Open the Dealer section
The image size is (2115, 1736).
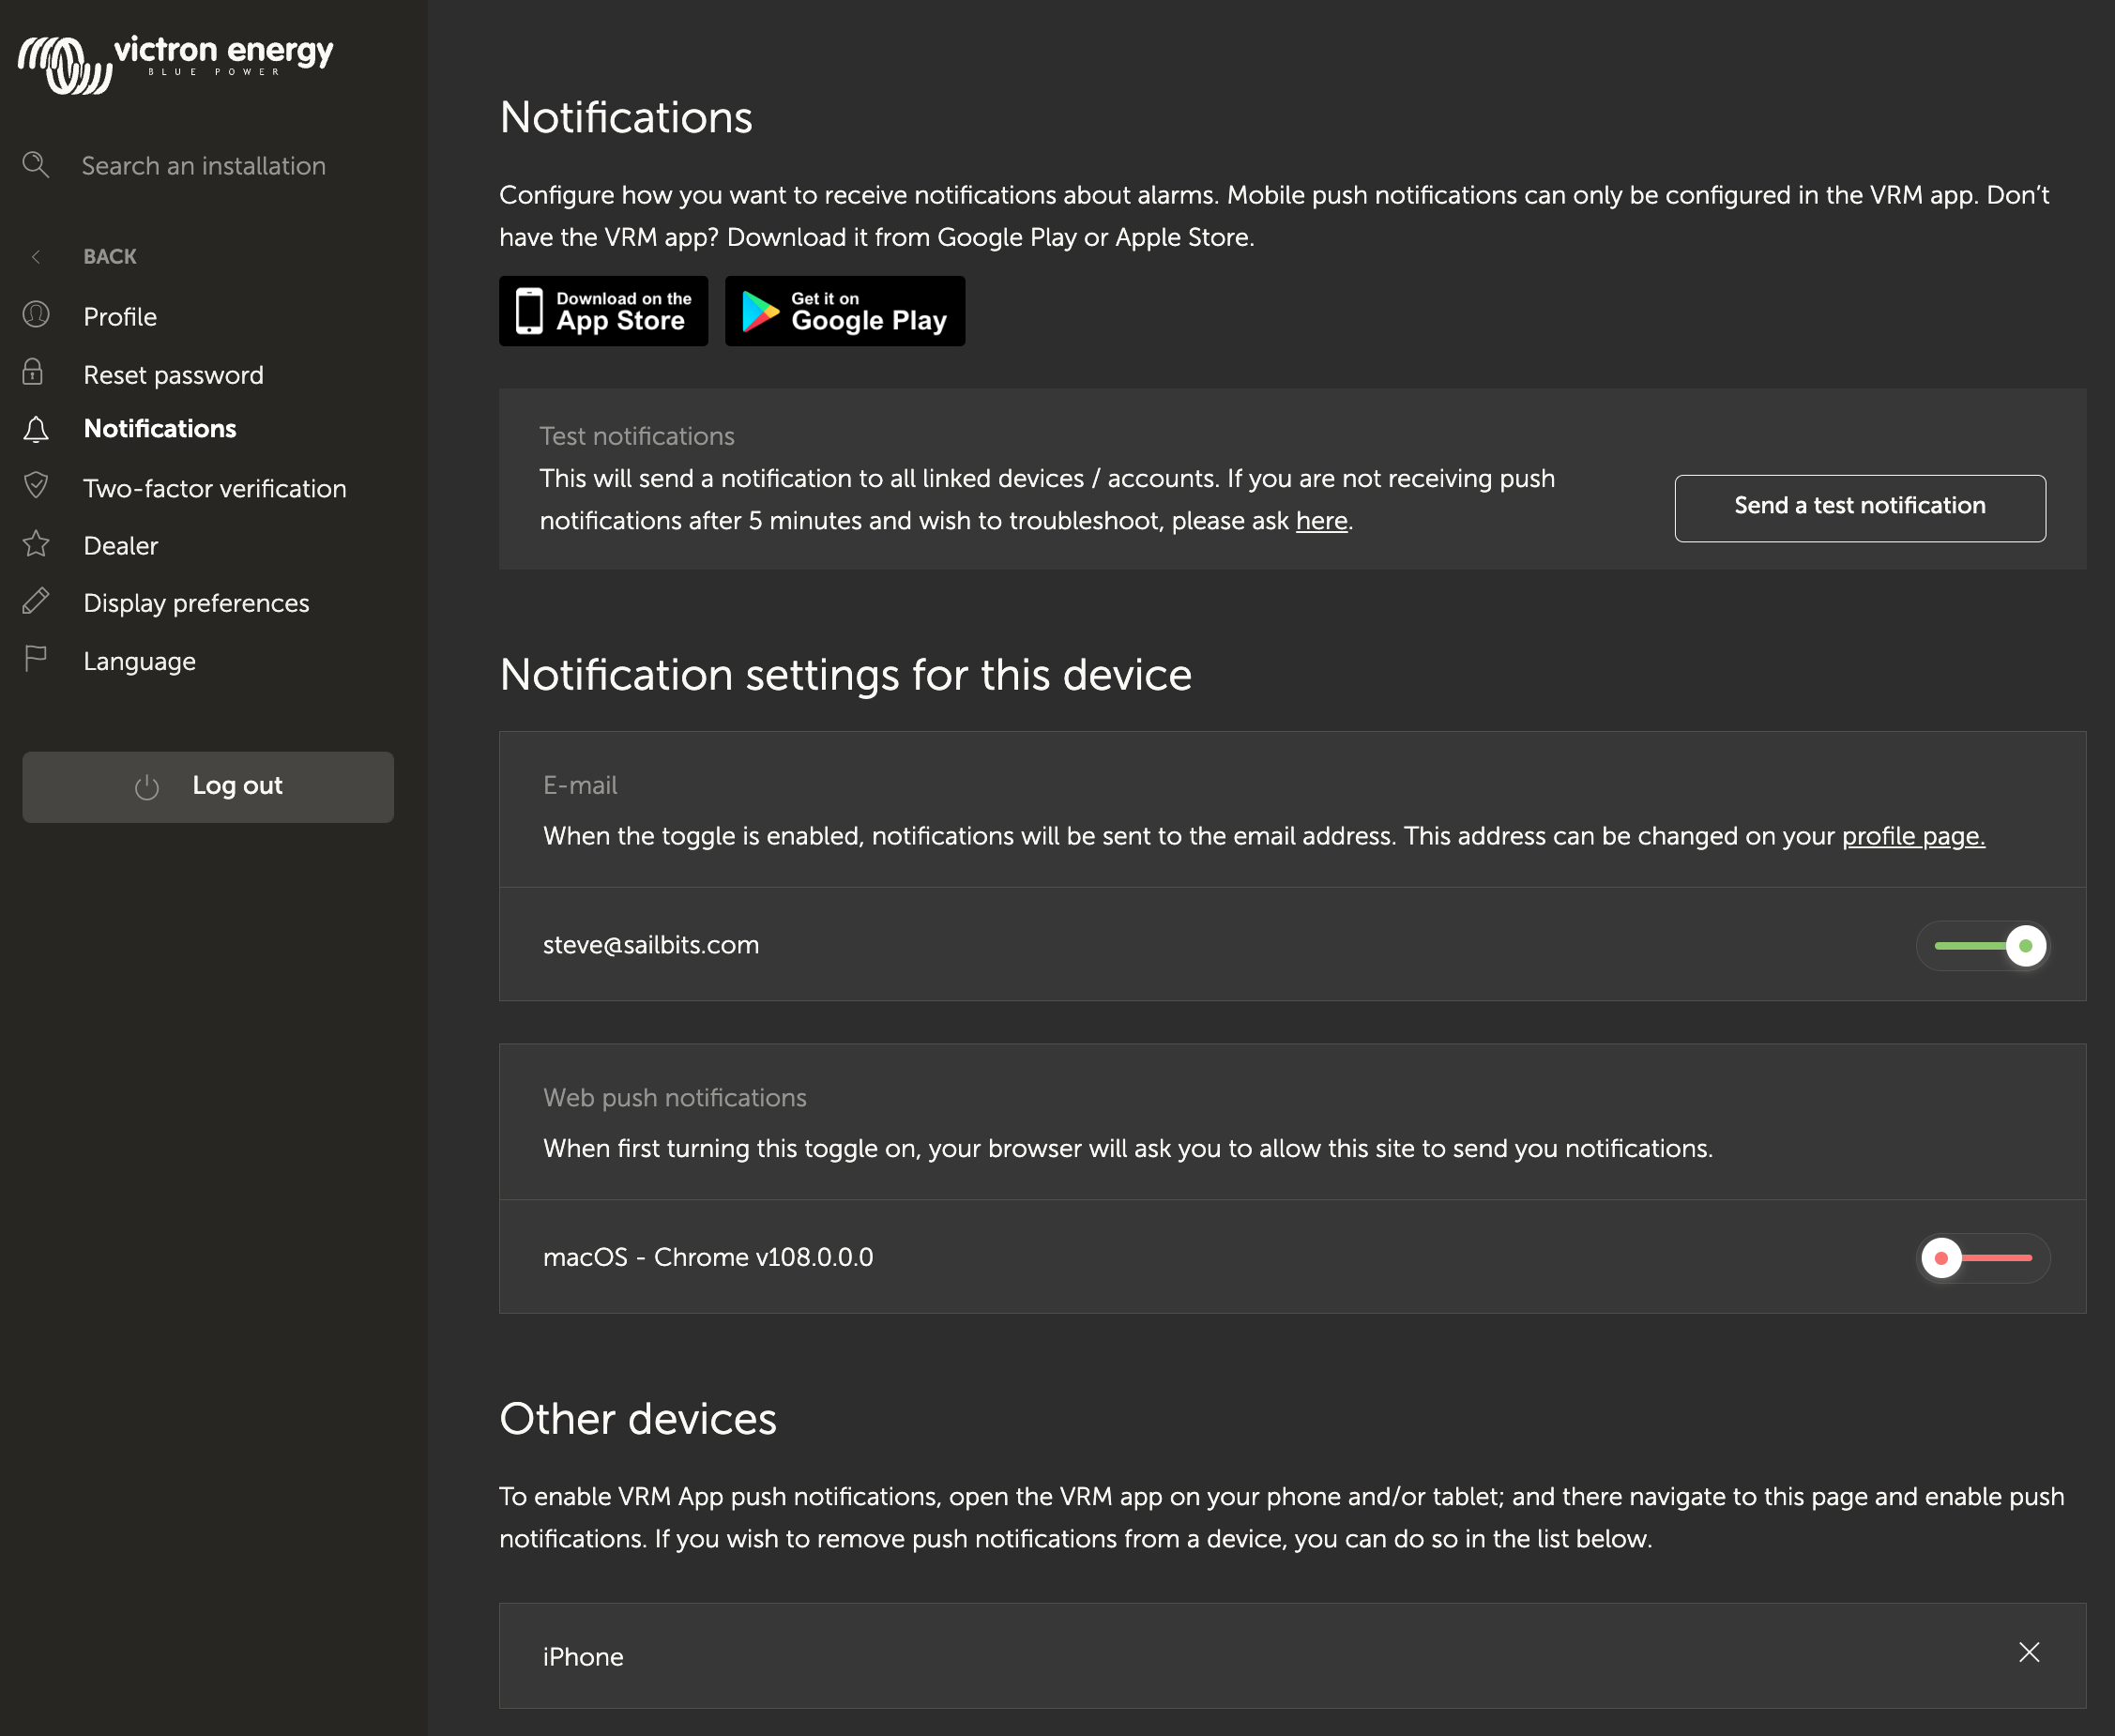(x=121, y=546)
